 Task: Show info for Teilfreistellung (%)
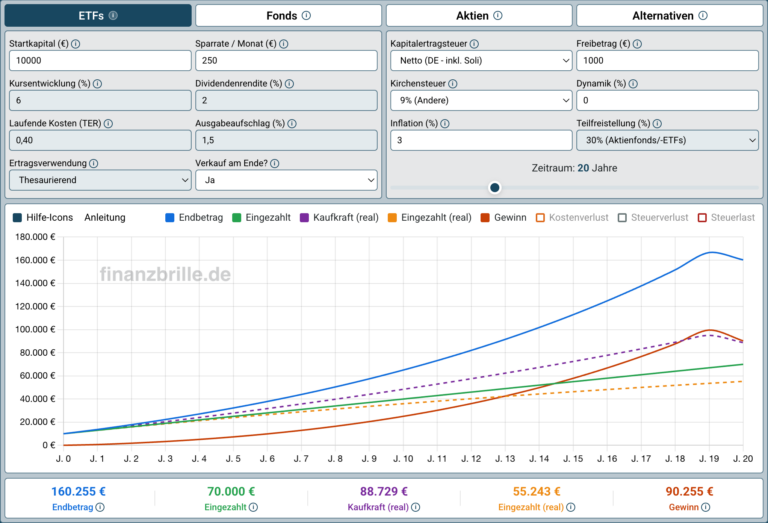click(x=657, y=124)
